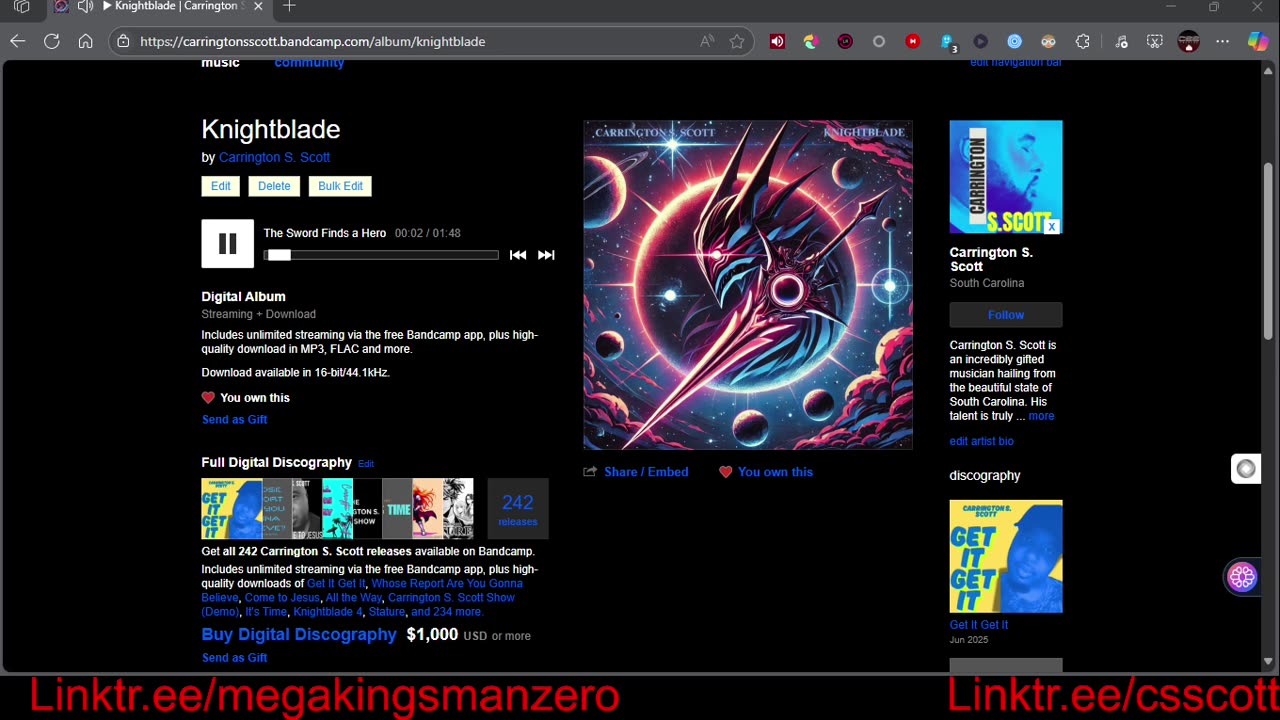Follow Carrington S. Scott
Image resolution: width=1280 pixels, height=720 pixels.
tap(1006, 315)
